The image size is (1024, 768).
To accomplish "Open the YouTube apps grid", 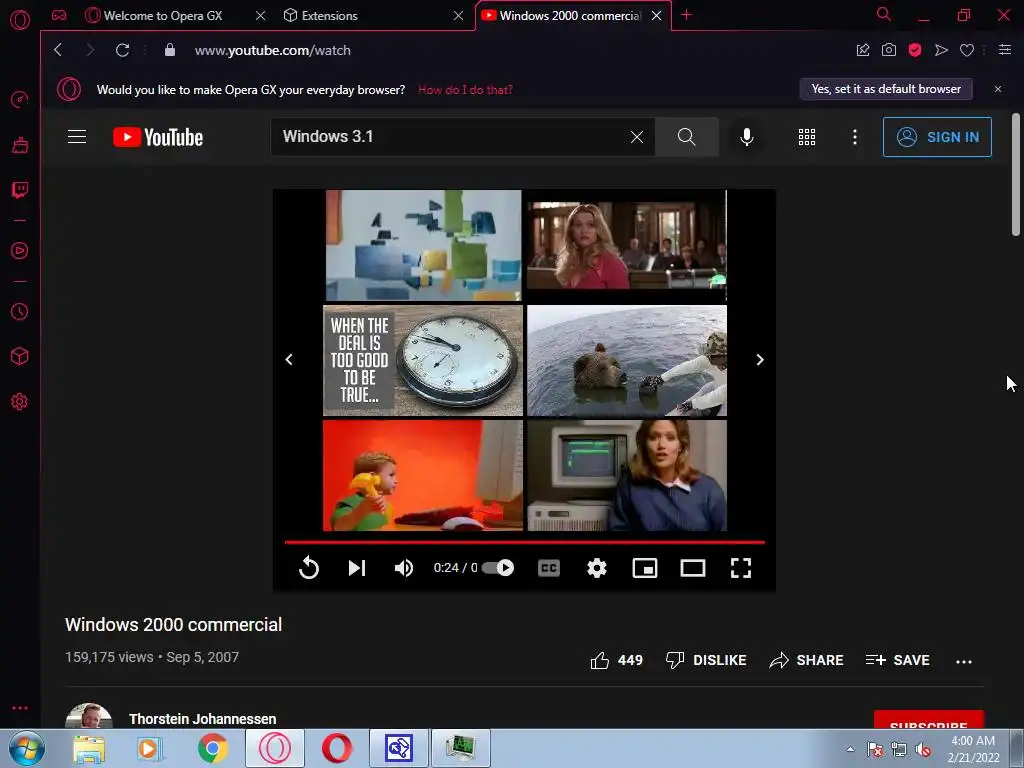I will [x=807, y=136].
